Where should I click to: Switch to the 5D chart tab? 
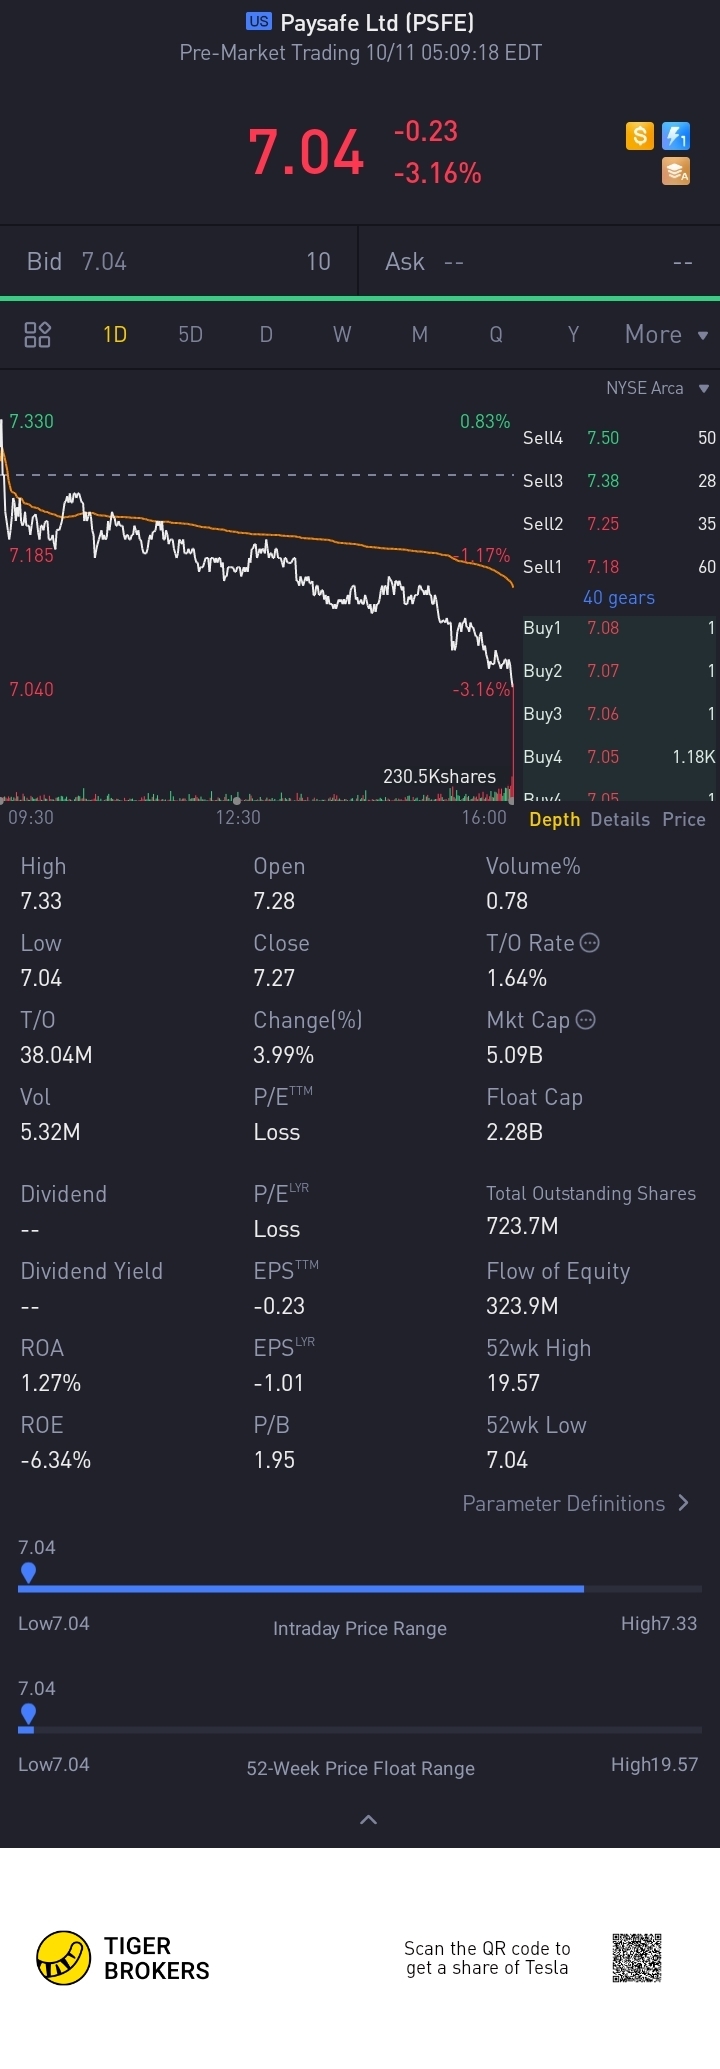[x=190, y=334]
